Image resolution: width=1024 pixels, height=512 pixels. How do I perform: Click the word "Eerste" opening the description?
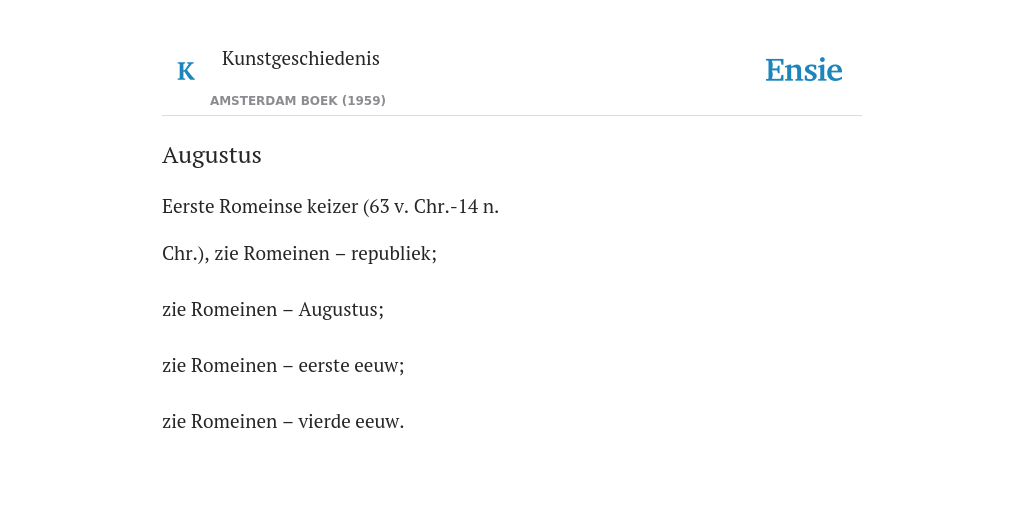pyautogui.click(x=188, y=206)
